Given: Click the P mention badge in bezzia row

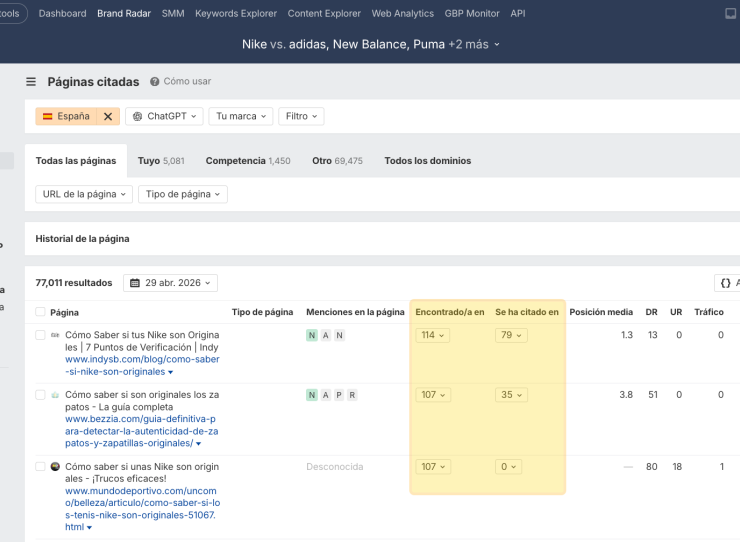Looking at the screenshot, I should pos(339,395).
